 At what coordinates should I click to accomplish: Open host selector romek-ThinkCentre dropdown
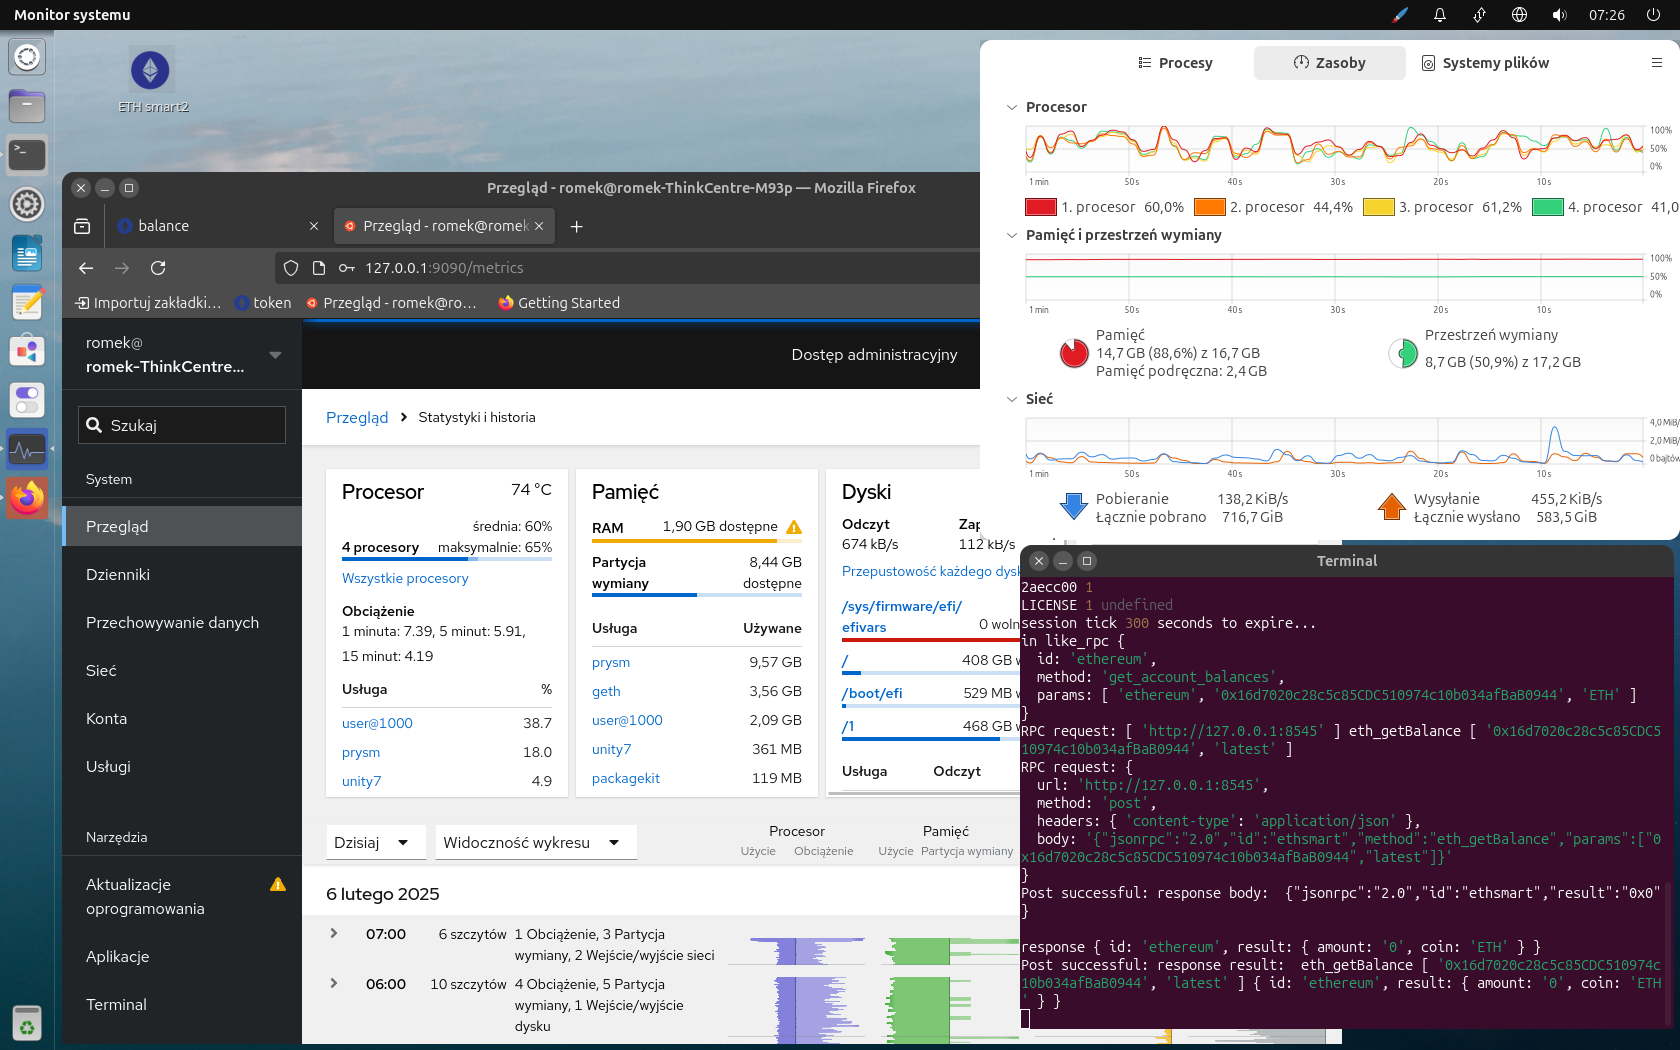point(182,355)
